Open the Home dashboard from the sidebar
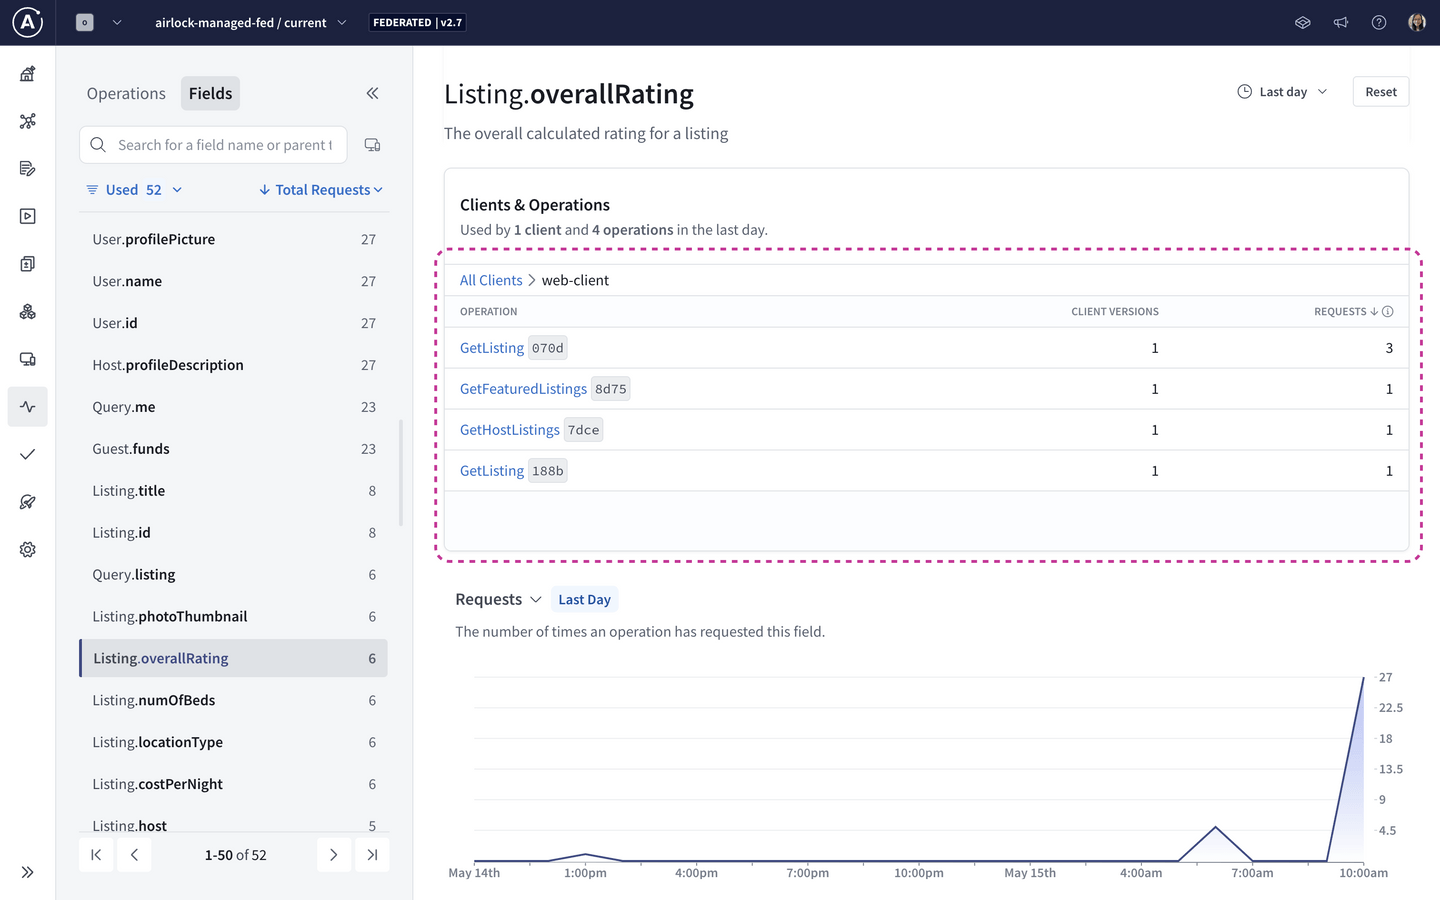 click(x=27, y=73)
